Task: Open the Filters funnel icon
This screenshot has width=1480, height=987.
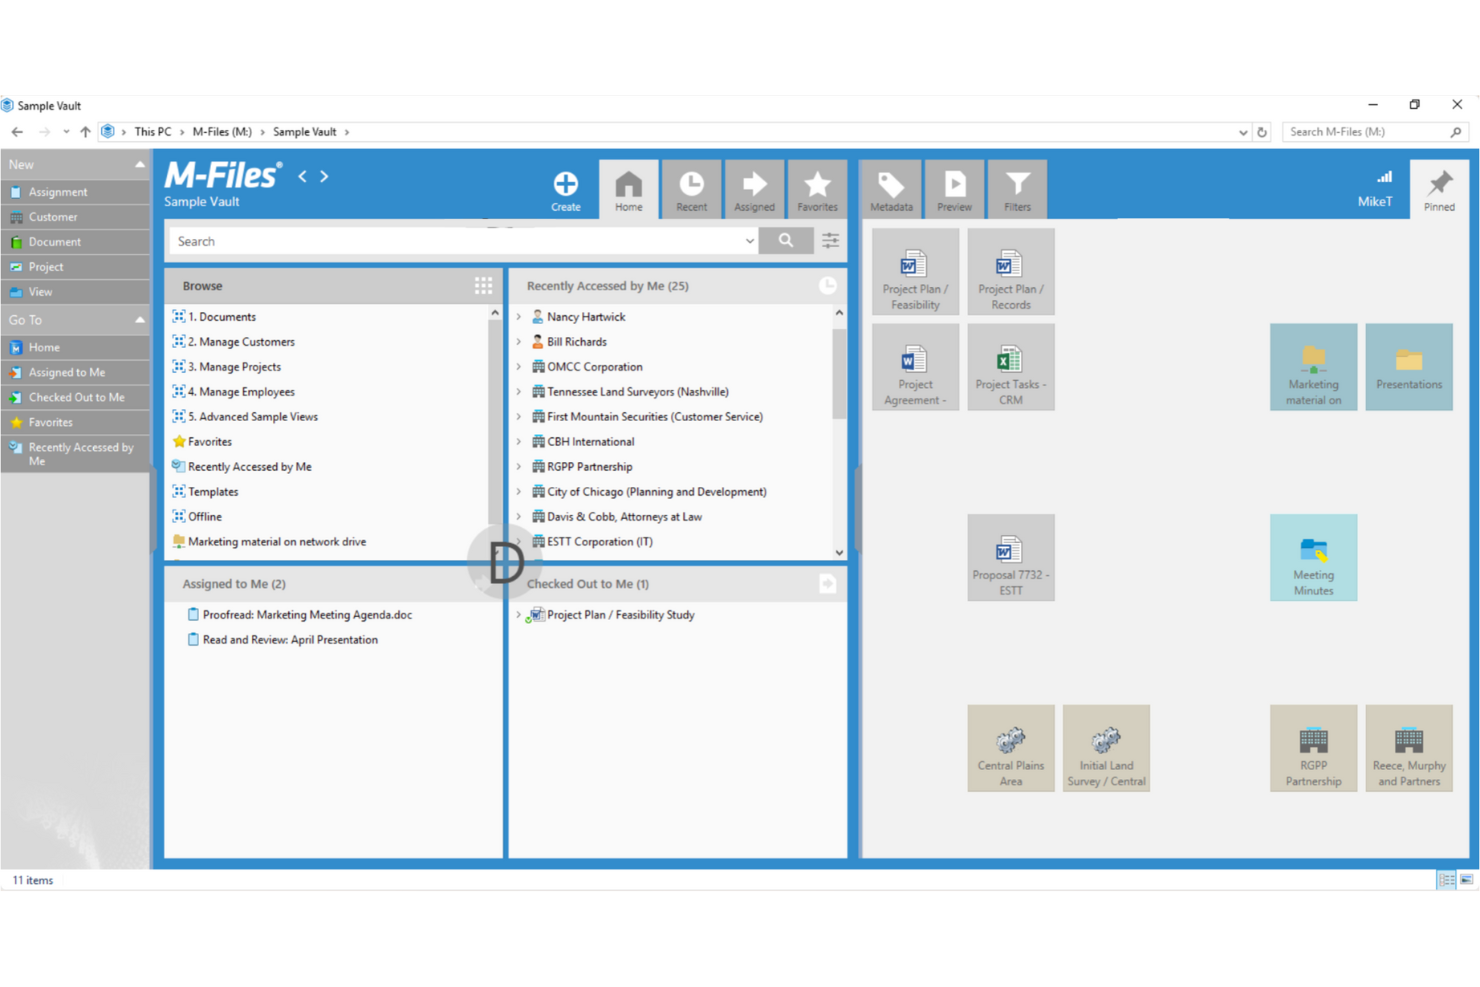Action: click(1017, 184)
